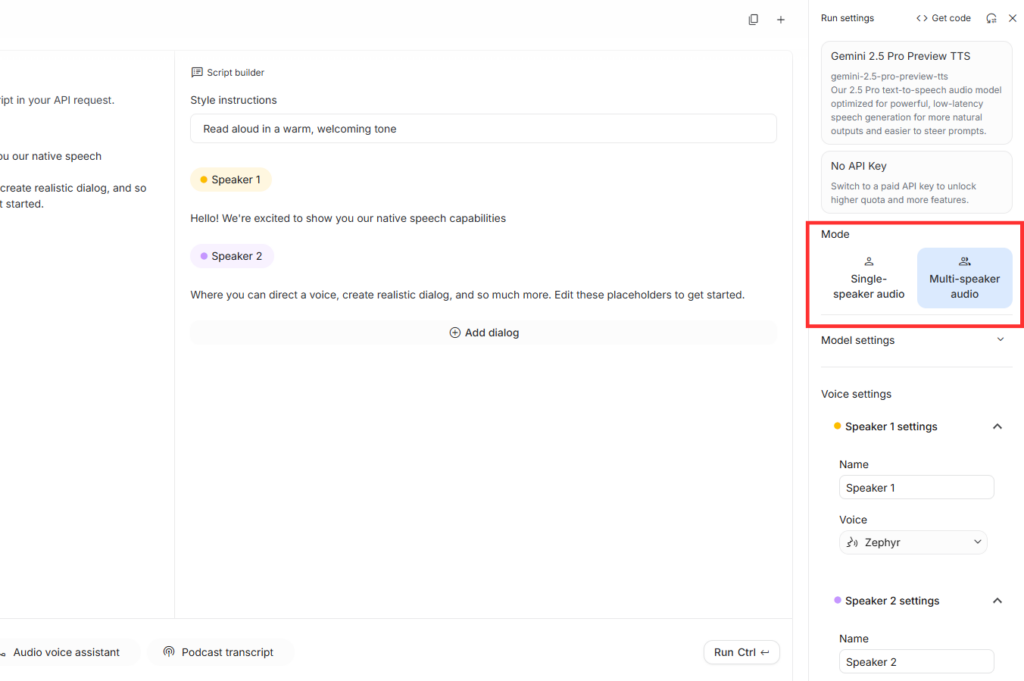Click the reset settings refresh icon

click(x=991, y=18)
